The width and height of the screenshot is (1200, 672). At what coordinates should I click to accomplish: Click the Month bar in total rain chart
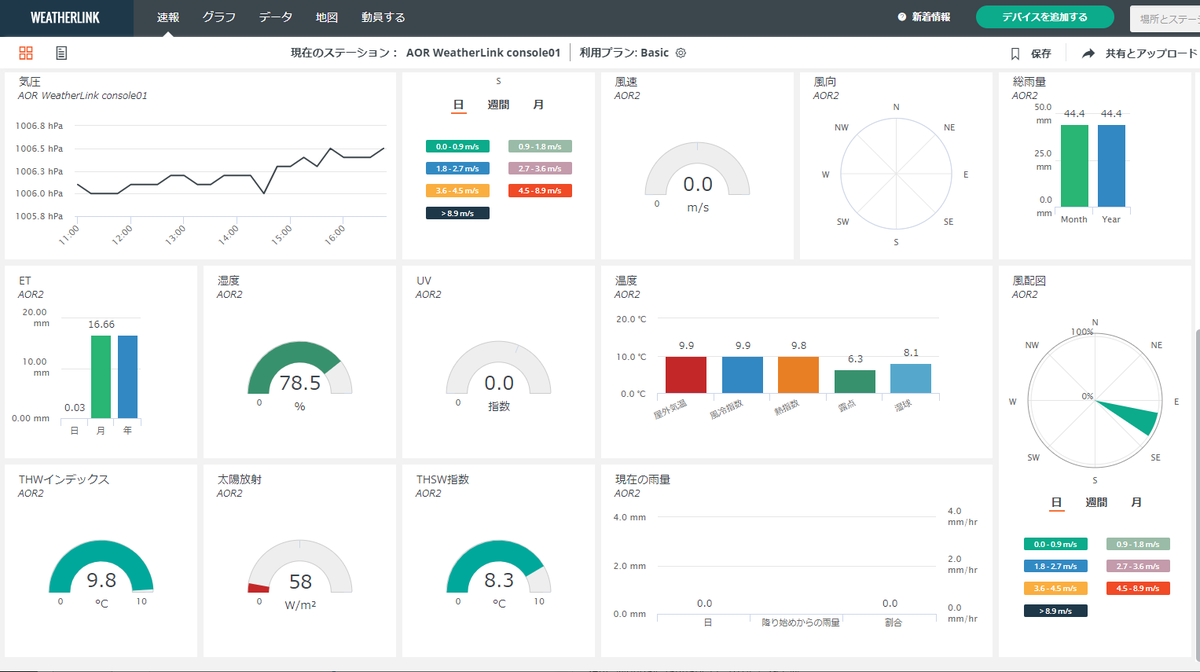pos(1074,167)
